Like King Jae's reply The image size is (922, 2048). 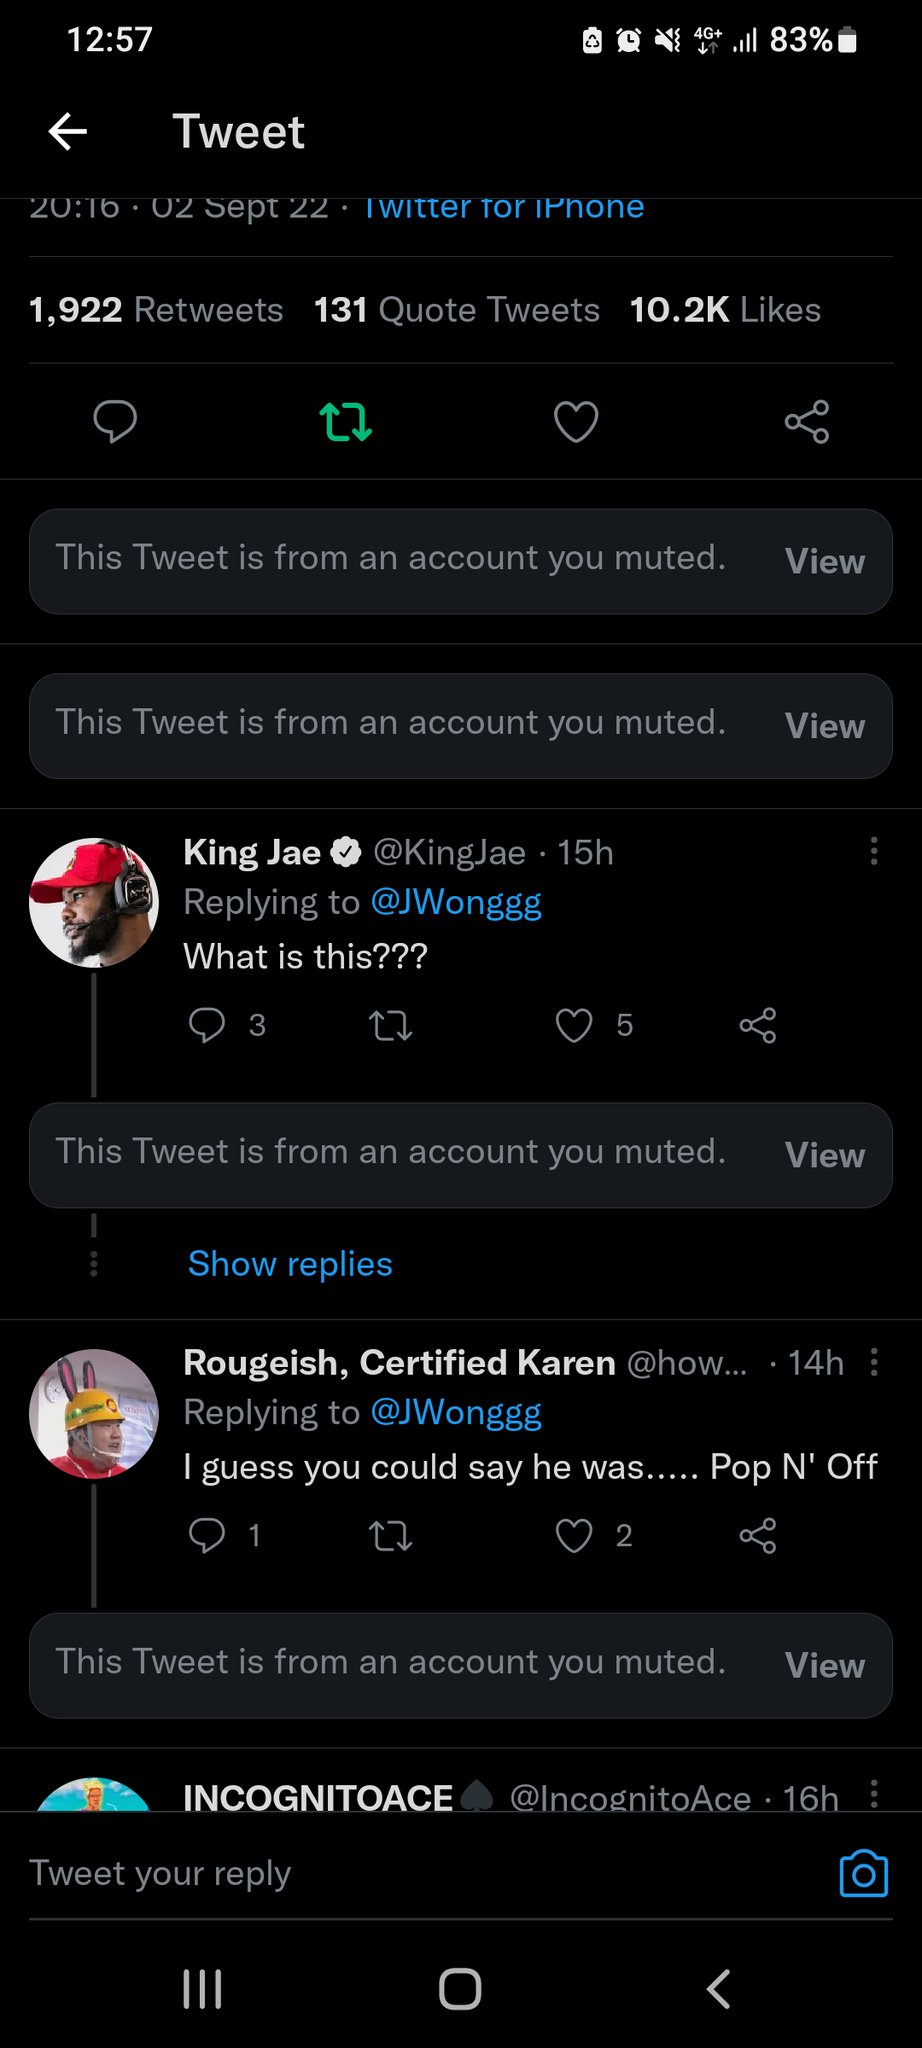pyautogui.click(x=574, y=1025)
